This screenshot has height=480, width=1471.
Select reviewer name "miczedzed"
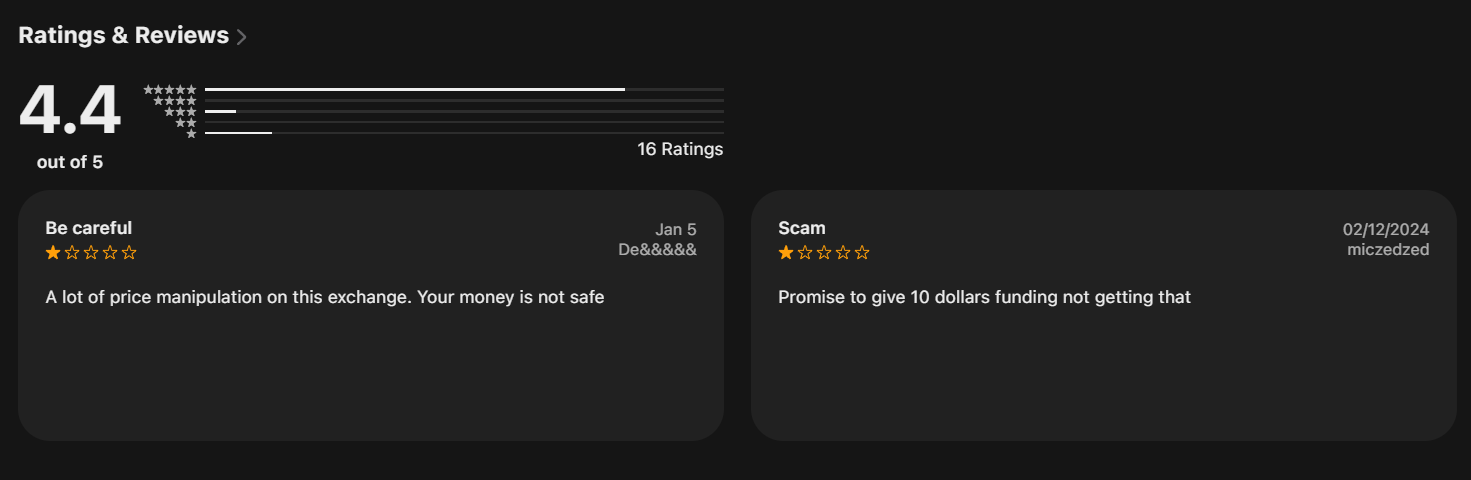tap(1388, 250)
